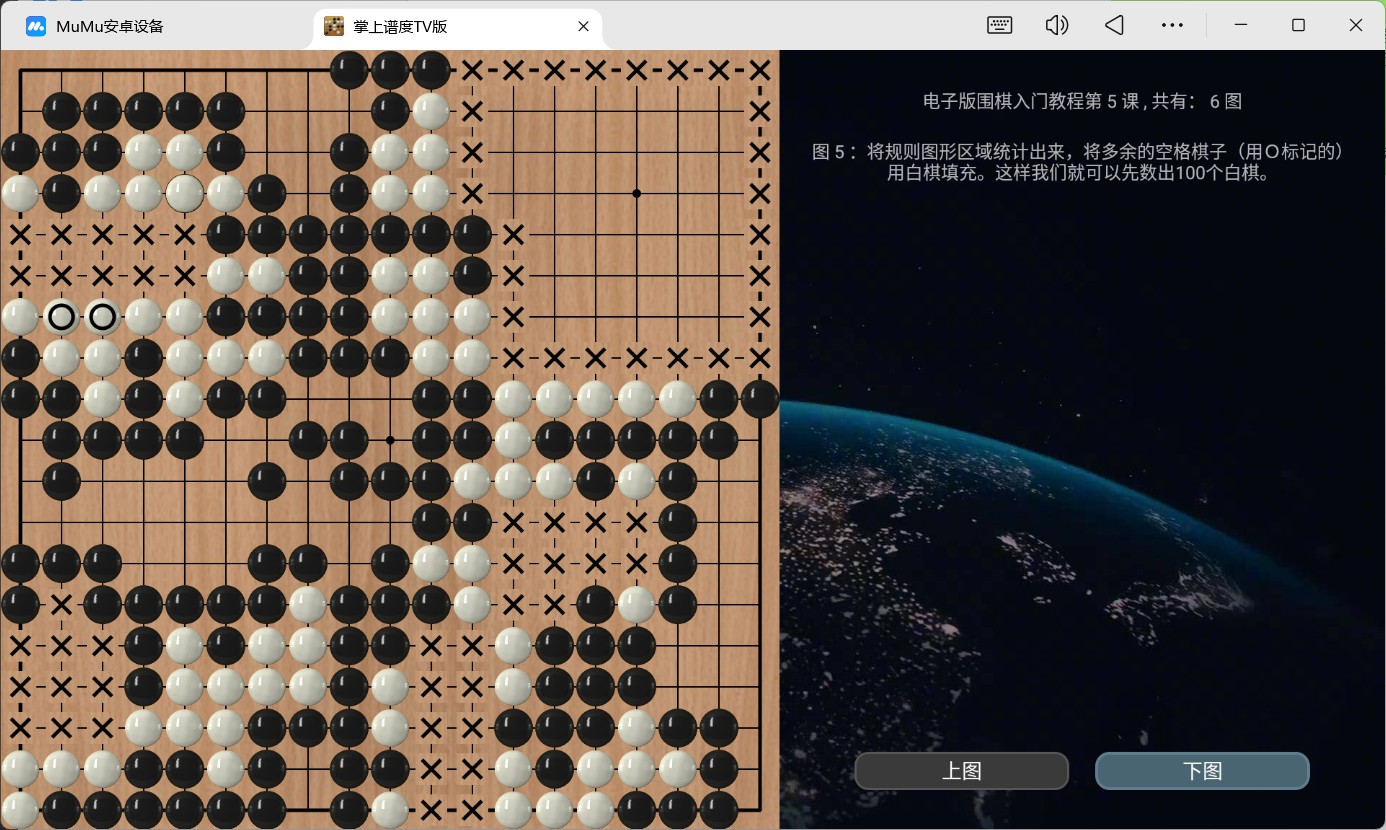Click the Go board icon on the app tab
The height and width of the screenshot is (830, 1386).
(335, 26)
